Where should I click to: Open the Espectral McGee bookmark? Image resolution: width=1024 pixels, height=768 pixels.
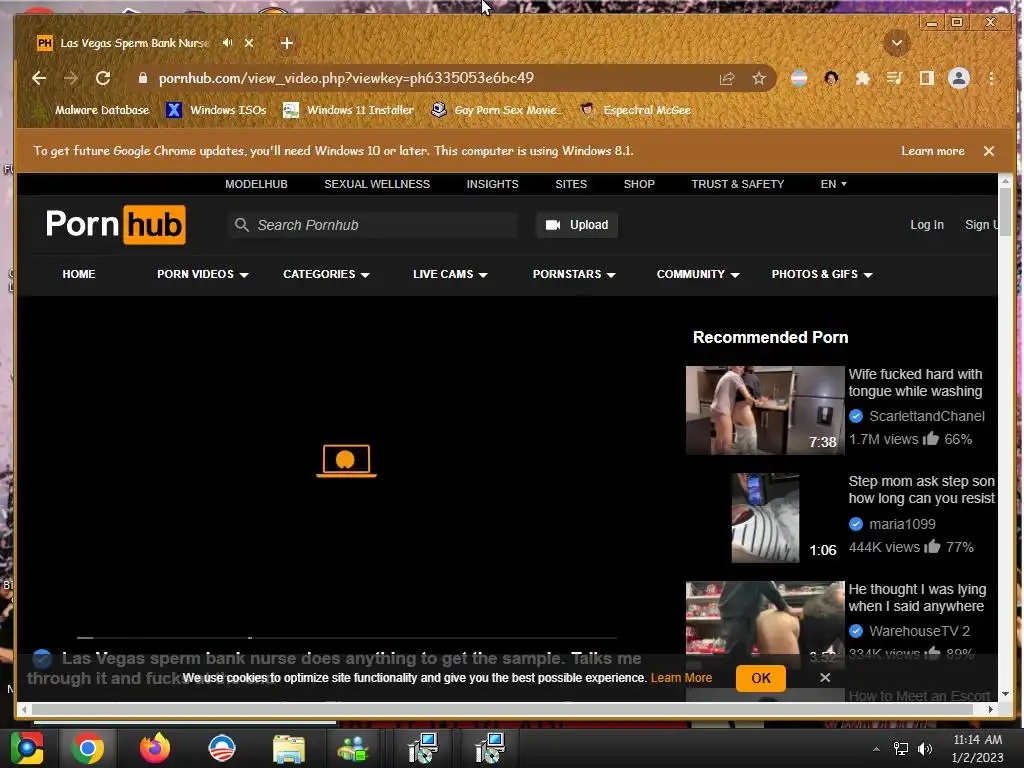(635, 110)
